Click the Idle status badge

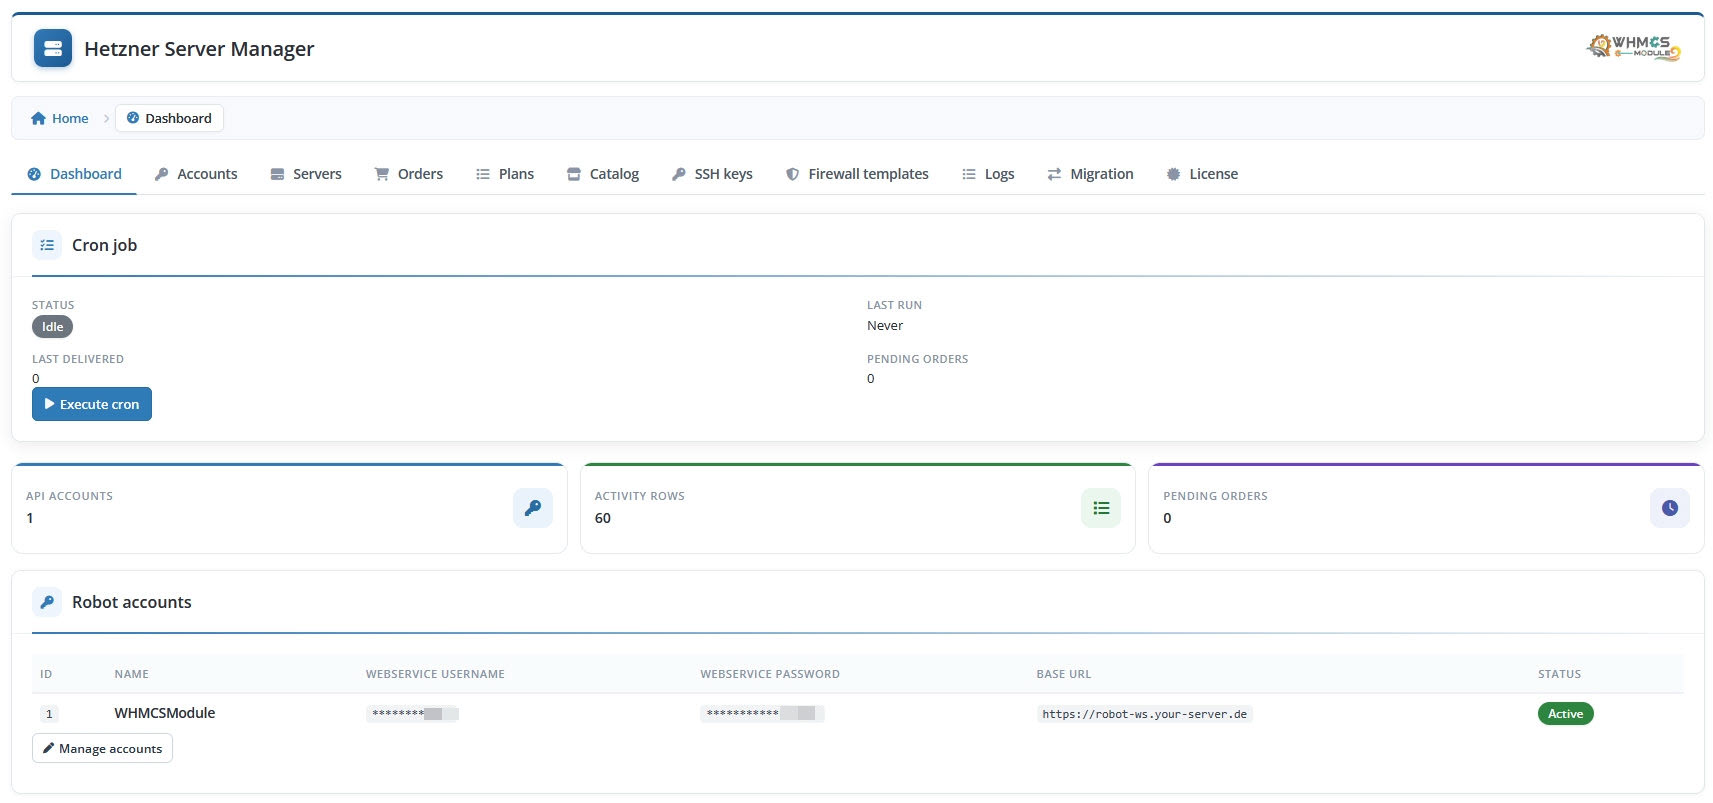(x=52, y=327)
